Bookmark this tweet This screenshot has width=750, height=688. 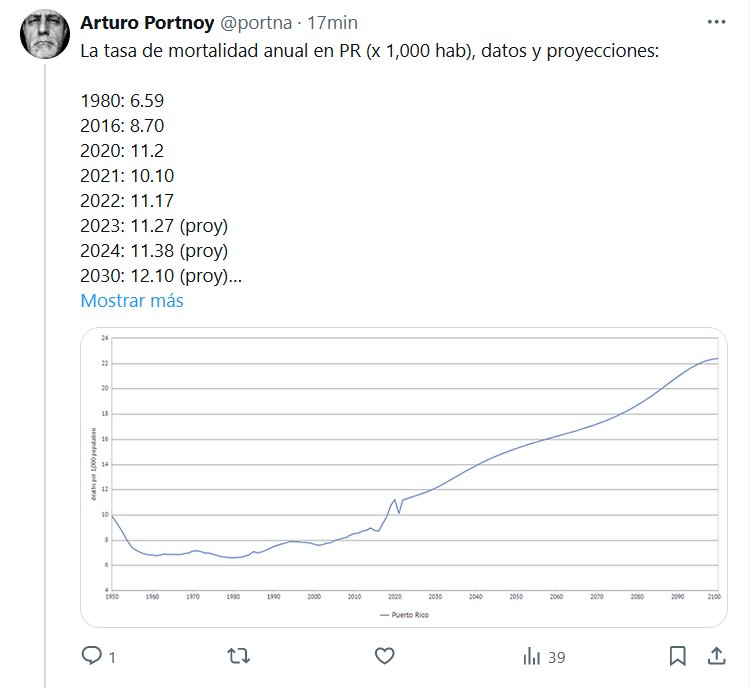tap(677, 656)
